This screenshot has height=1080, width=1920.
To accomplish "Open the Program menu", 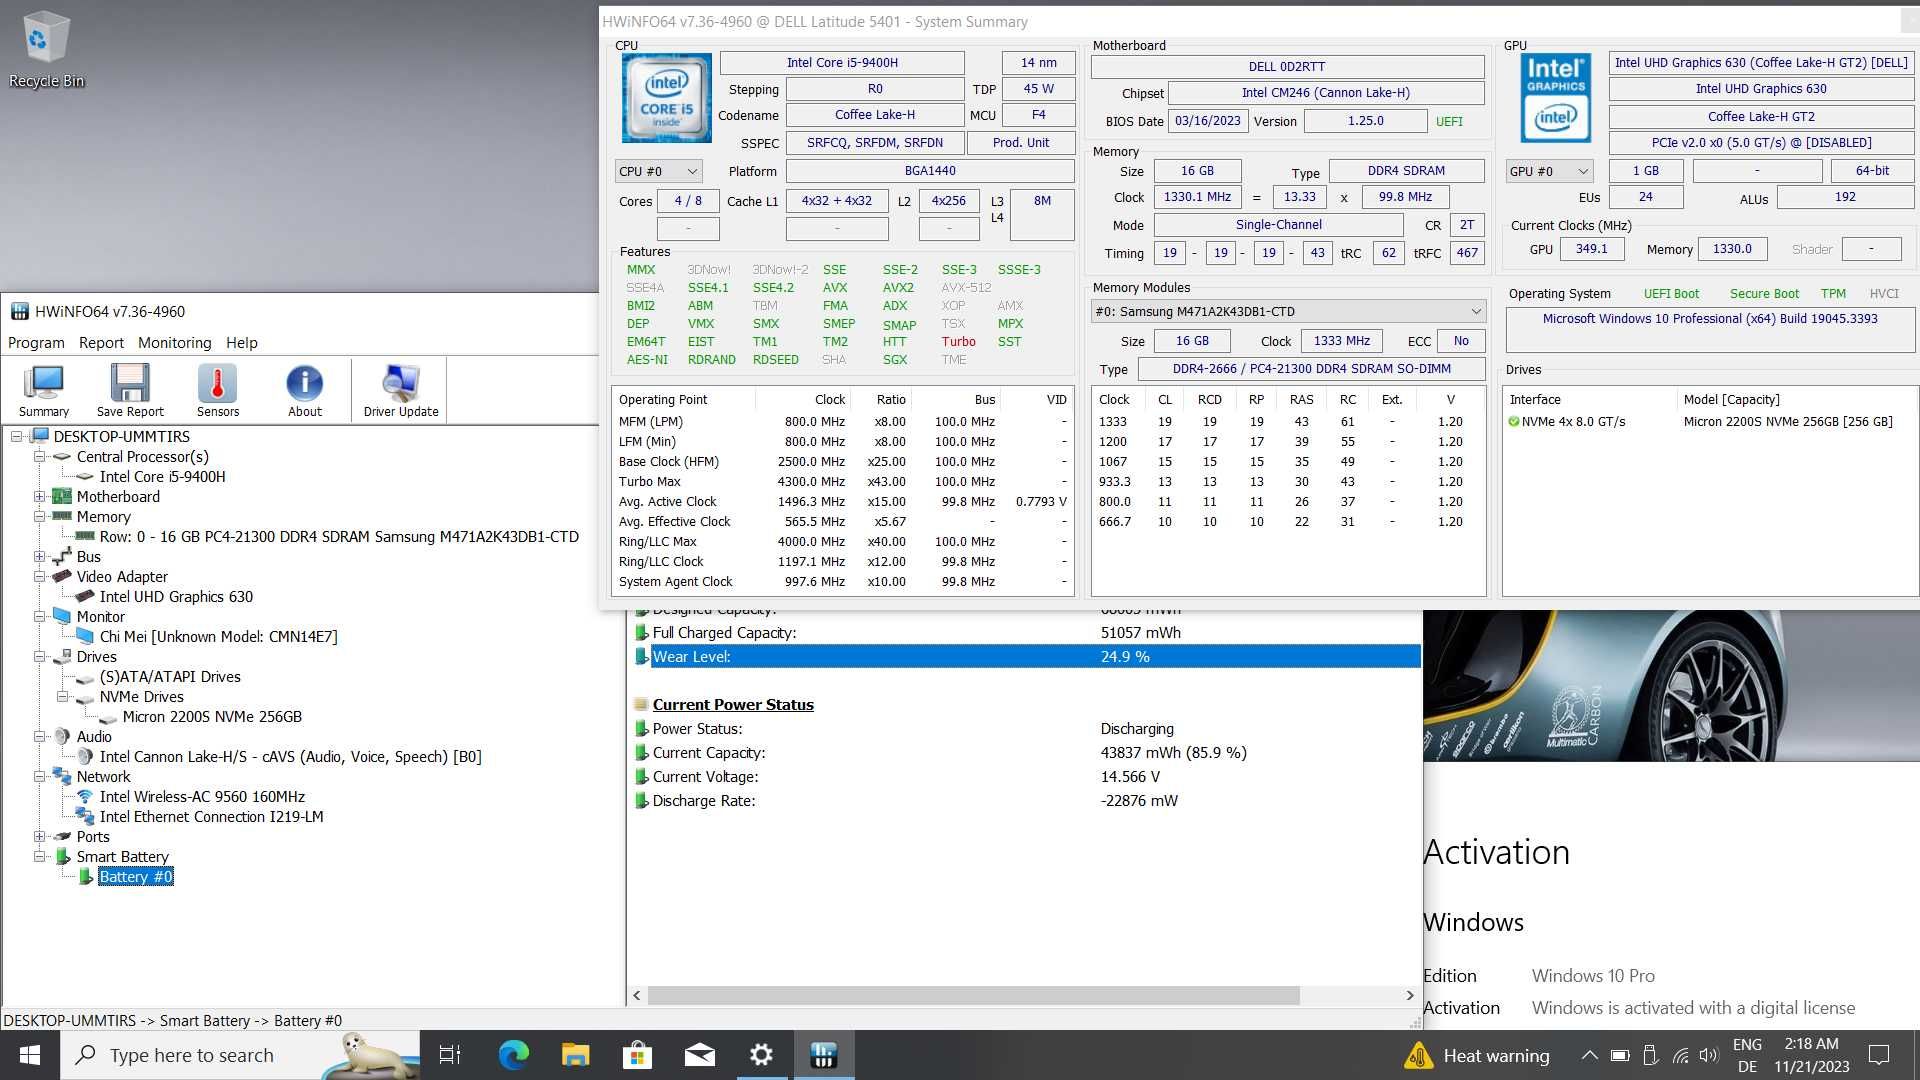I will coord(36,342).
